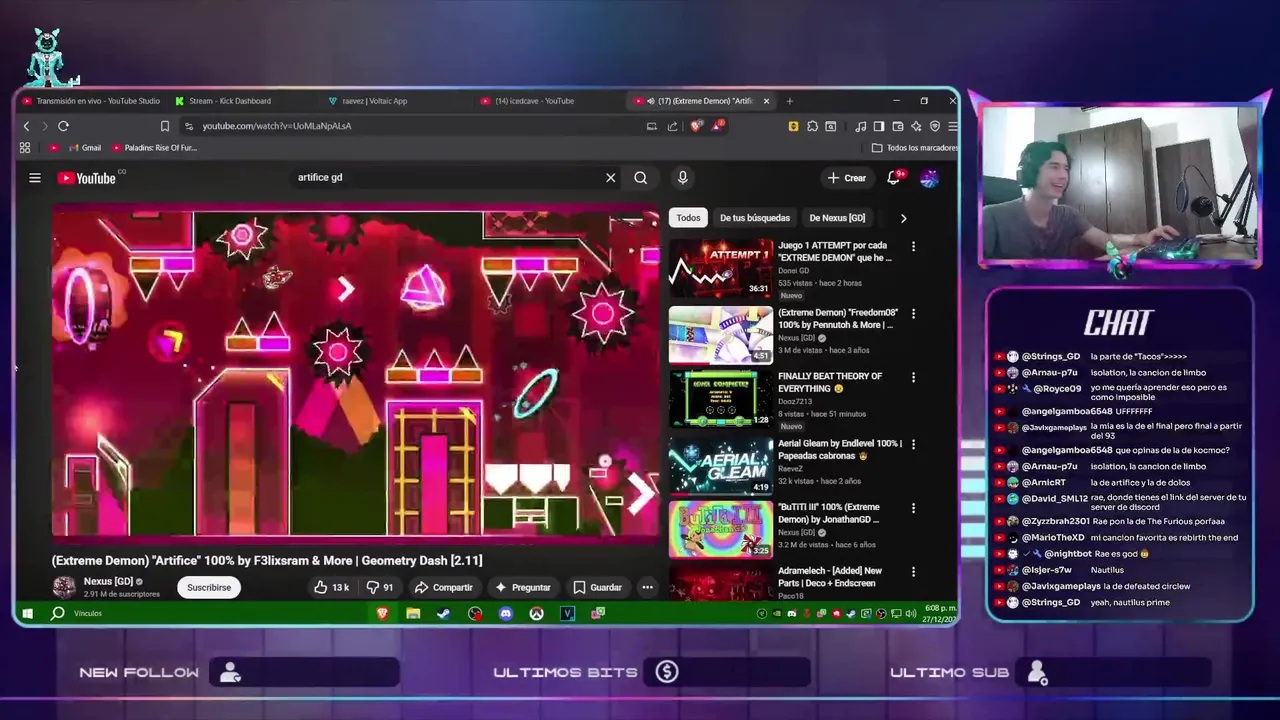Save video with Guardar button
Screen dimensions: 1280x720
(x=597, y=588)
